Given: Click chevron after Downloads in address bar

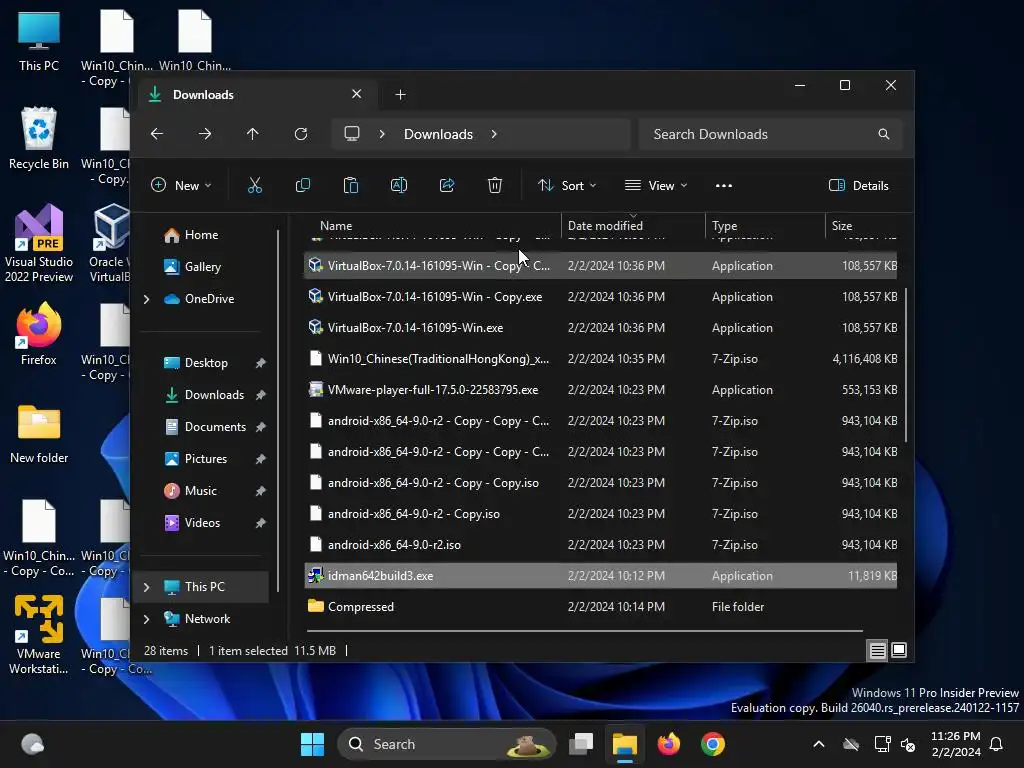Looking at the screenshot, I should tap(494, 134).
